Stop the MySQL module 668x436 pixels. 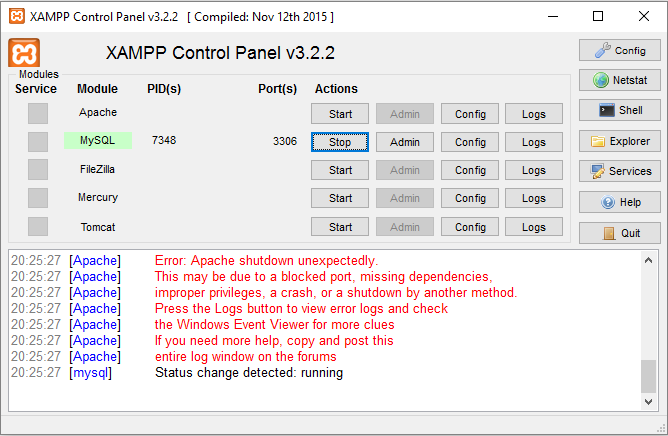pos(340,142)
